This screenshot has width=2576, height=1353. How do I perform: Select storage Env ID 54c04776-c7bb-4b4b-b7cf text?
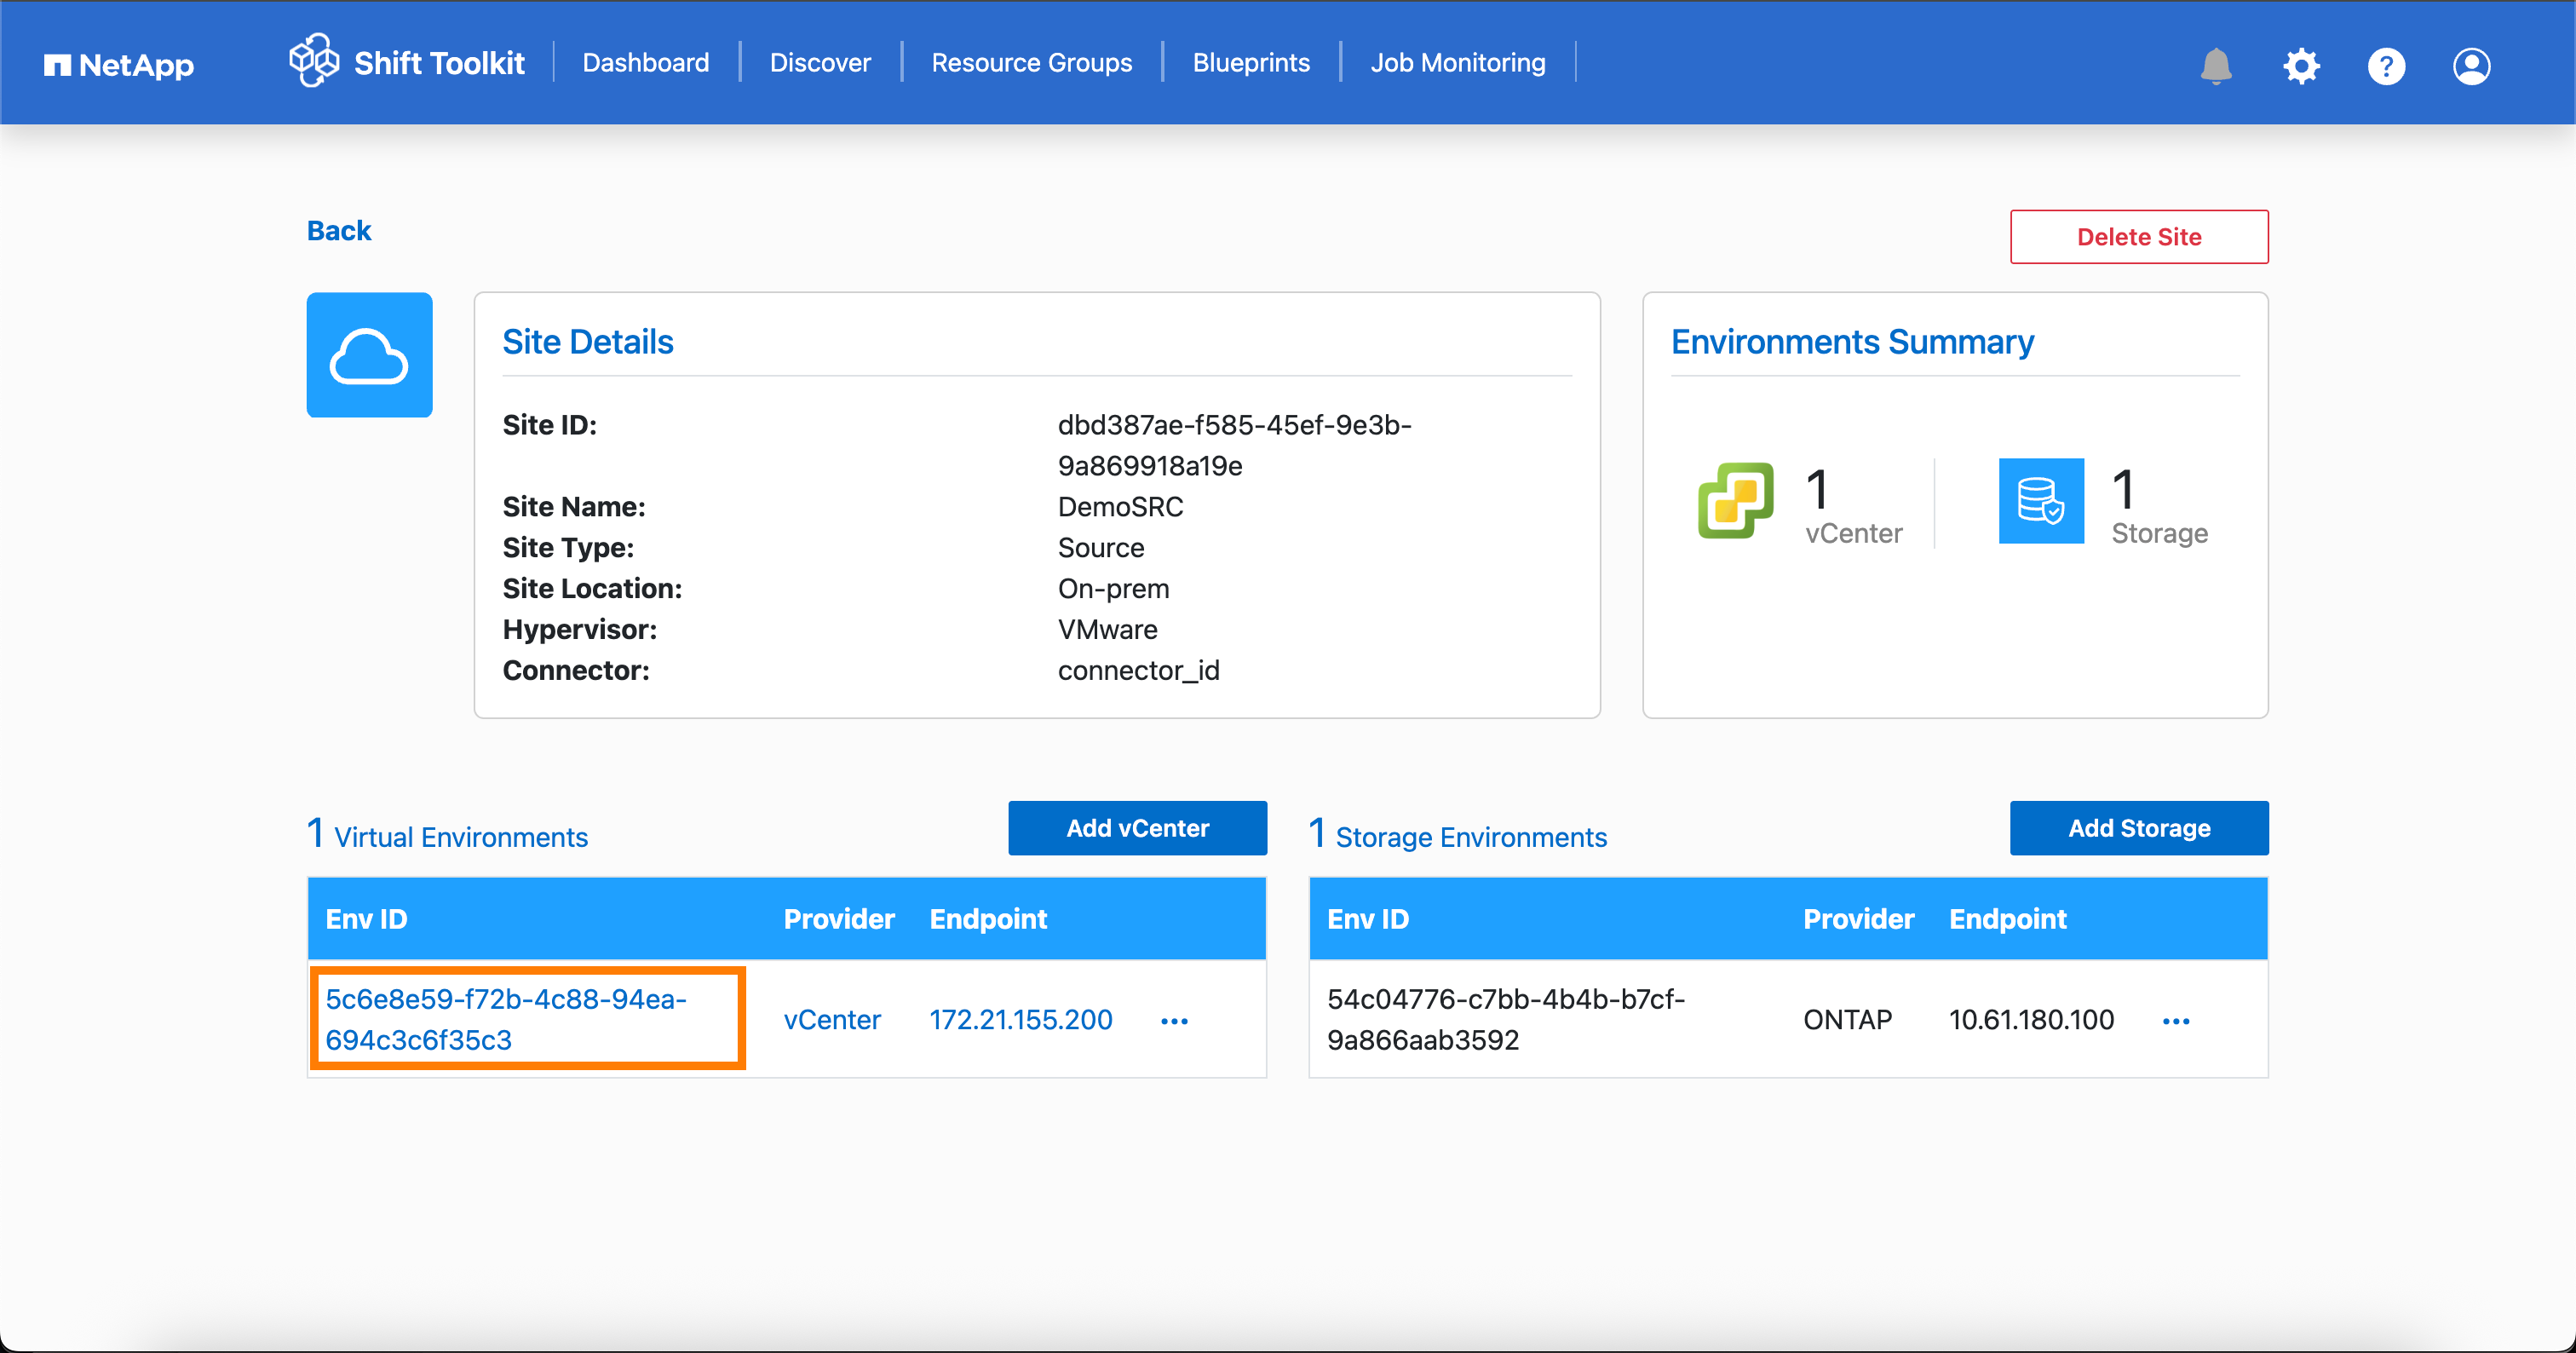pos(1506,1019)
